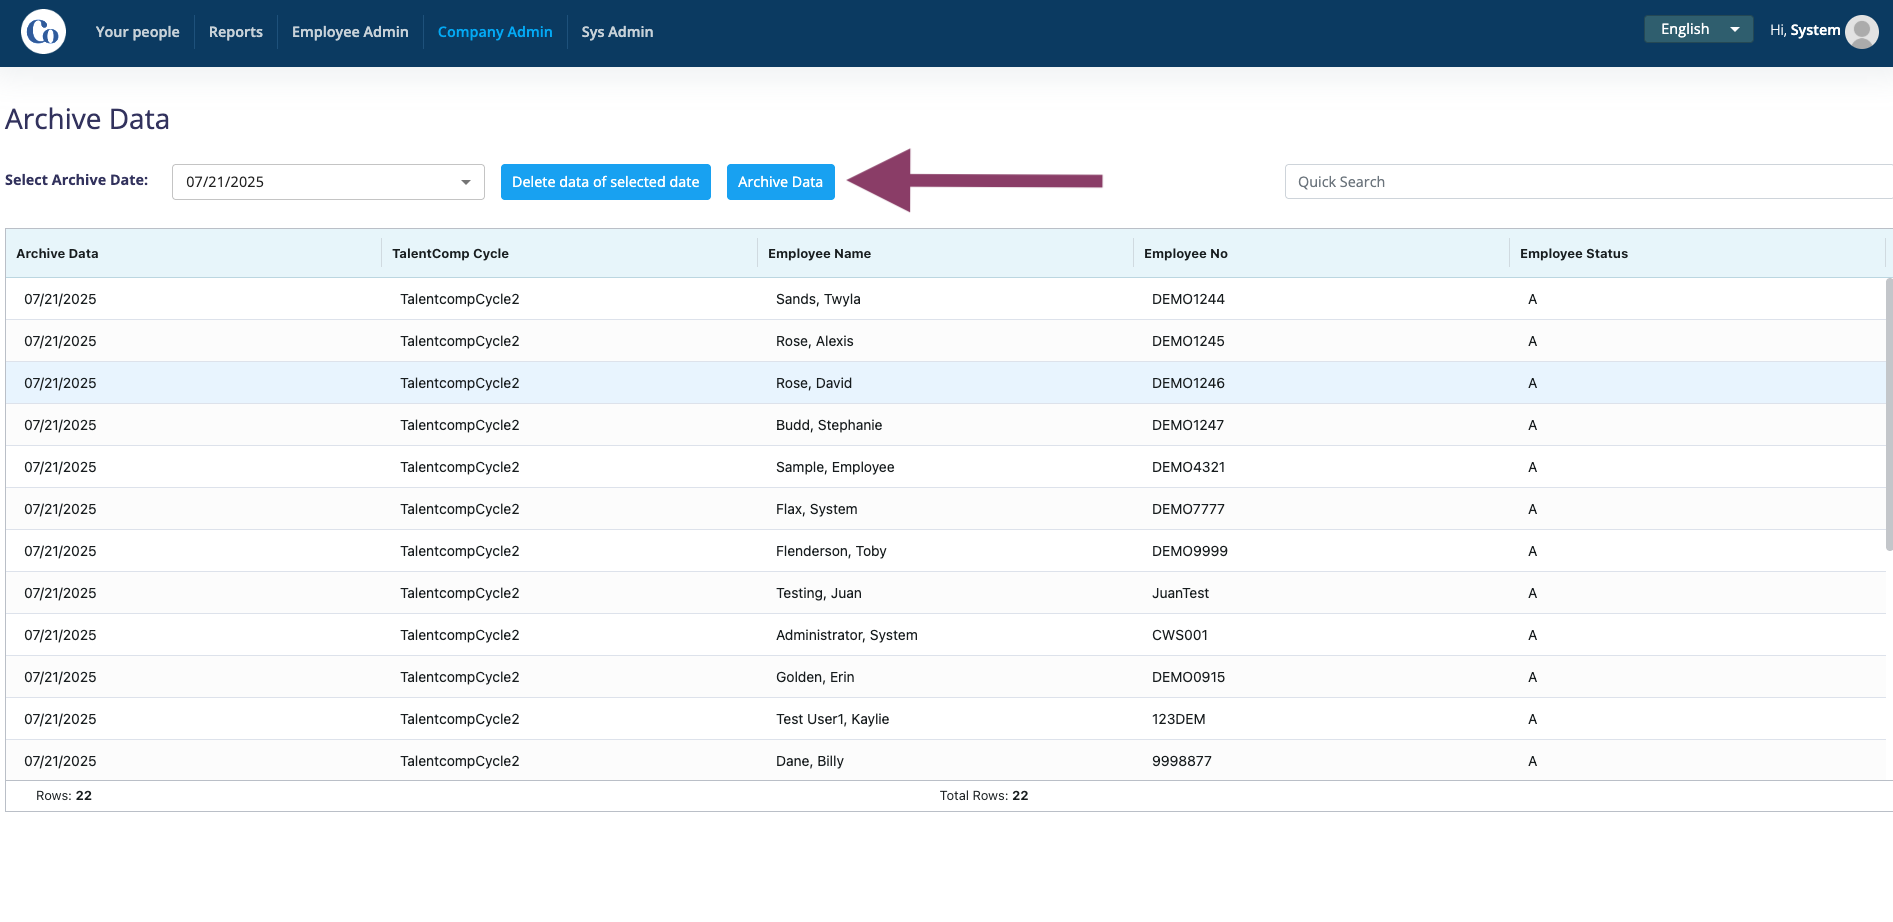
Task: Focus the Quick Search field
Action: 1588,182
